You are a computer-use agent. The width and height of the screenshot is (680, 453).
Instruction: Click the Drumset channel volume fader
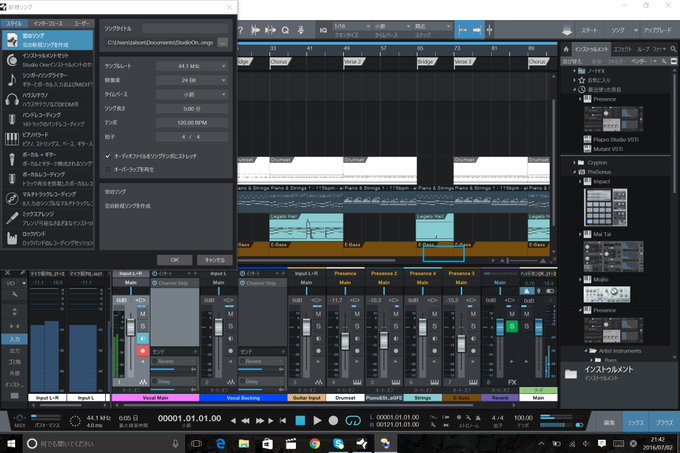pos(345,341)
